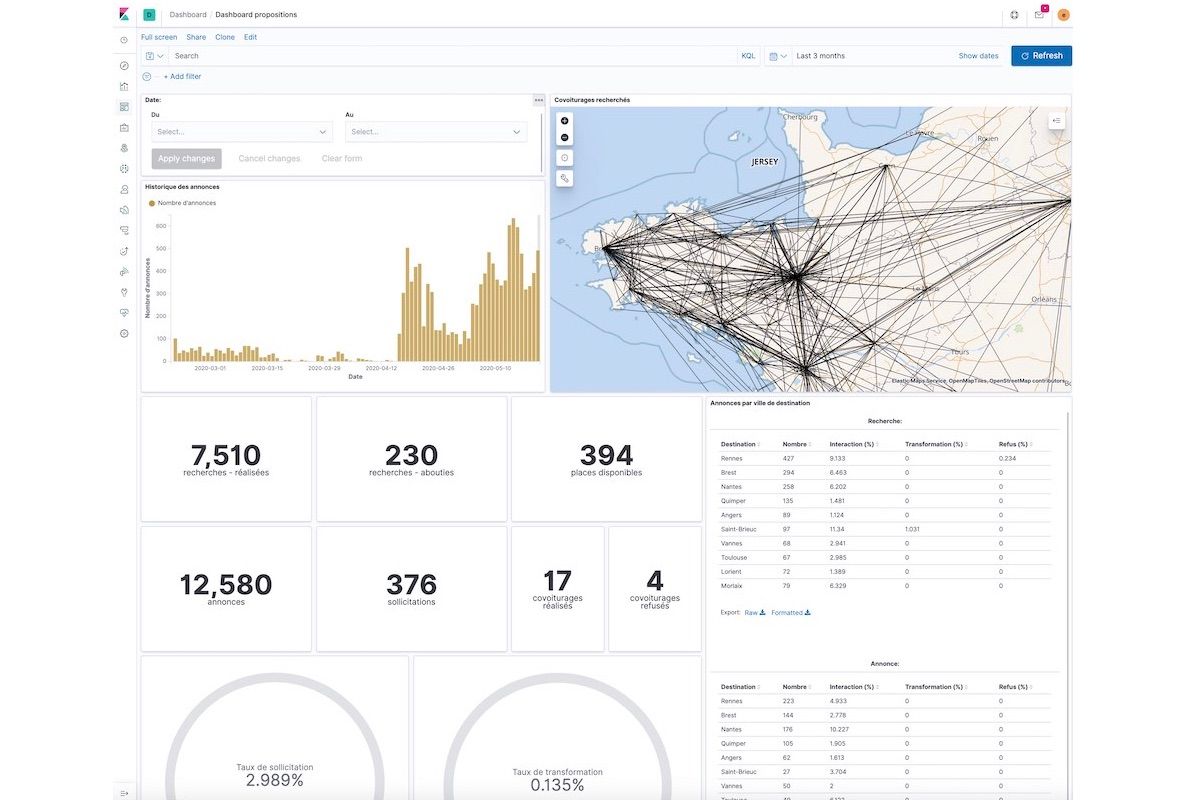Zoom in on the map with the plus icon

565,120
